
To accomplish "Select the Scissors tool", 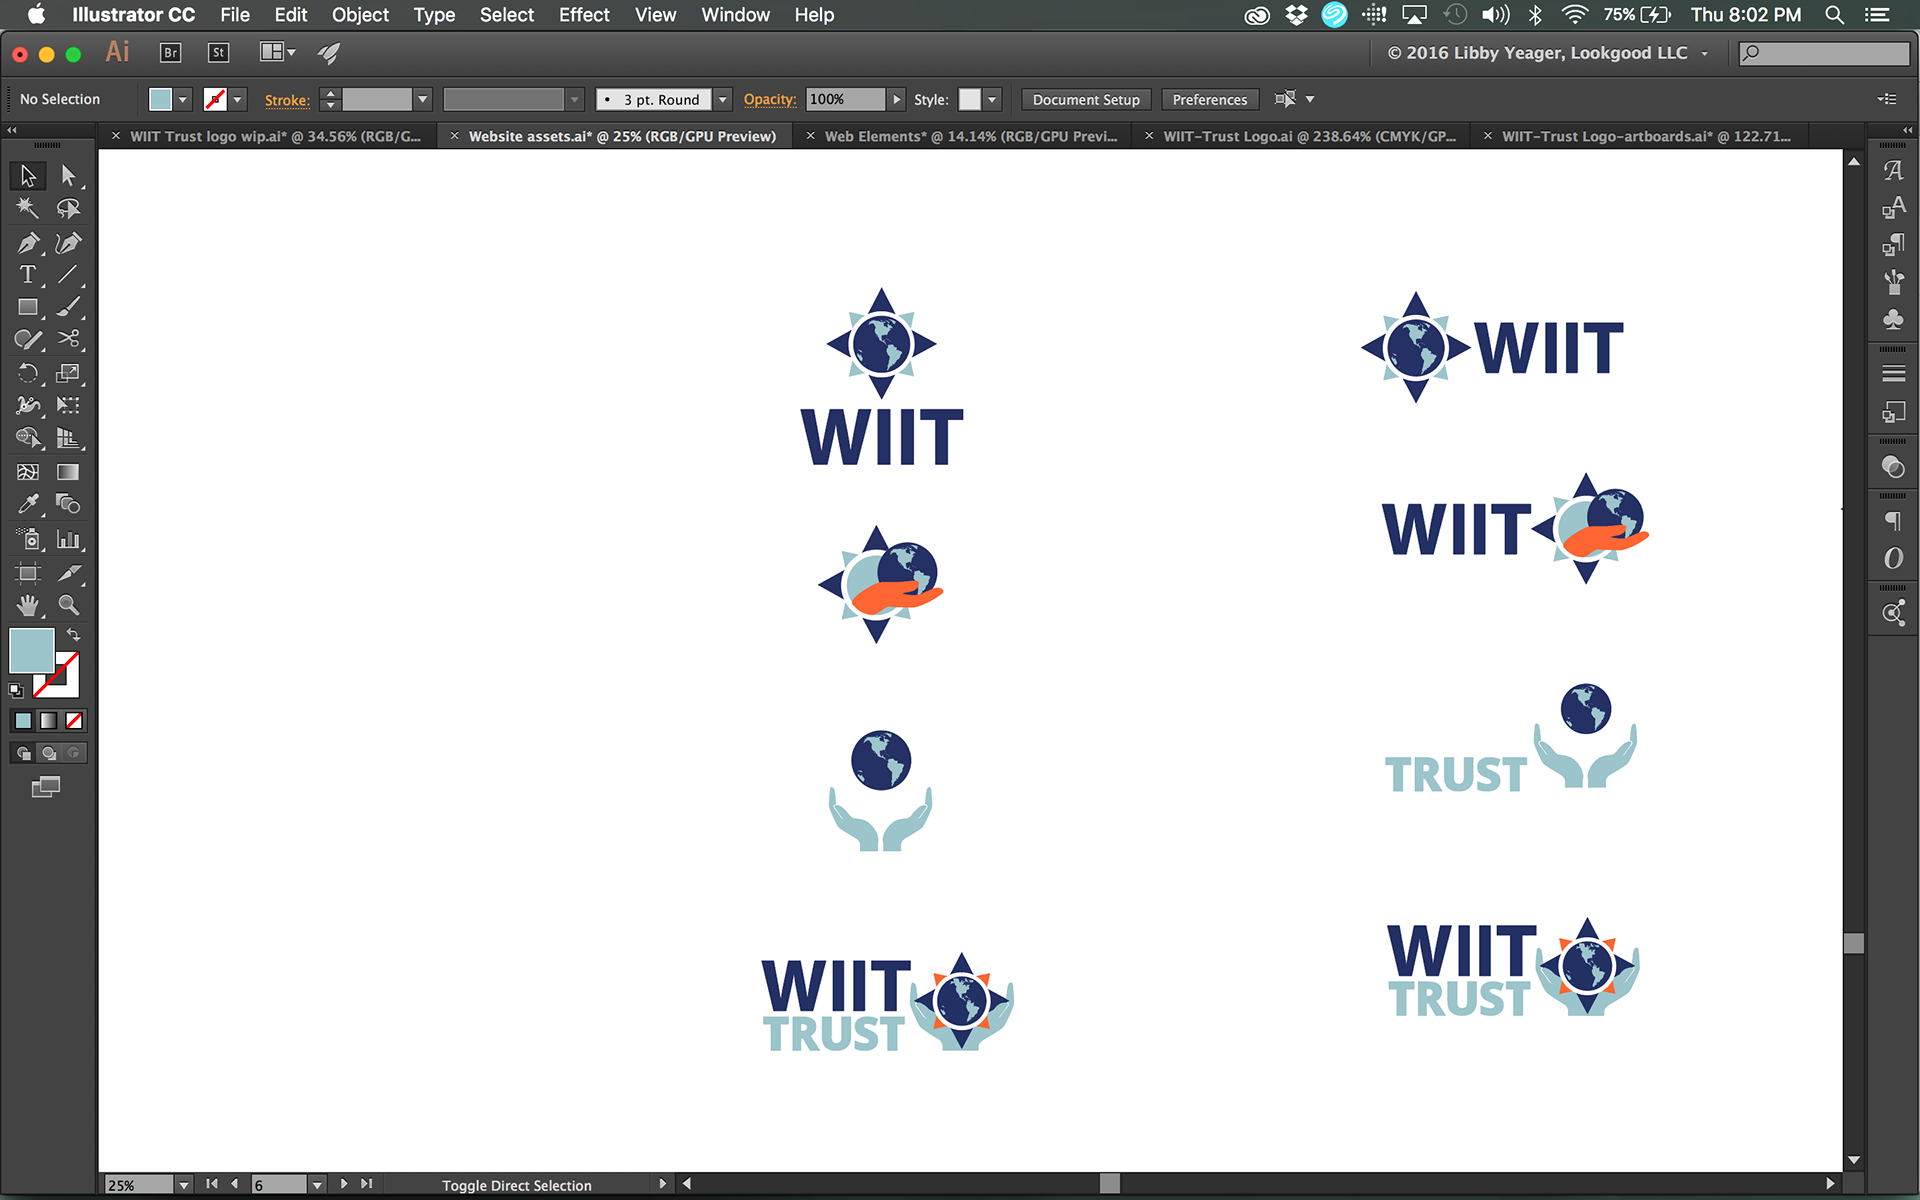I will pyautogui.click(x=68, y=339).
